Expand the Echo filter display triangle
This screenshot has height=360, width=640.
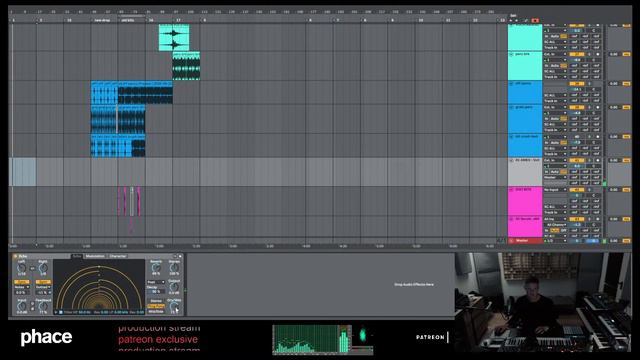click(x=56, y=312)
